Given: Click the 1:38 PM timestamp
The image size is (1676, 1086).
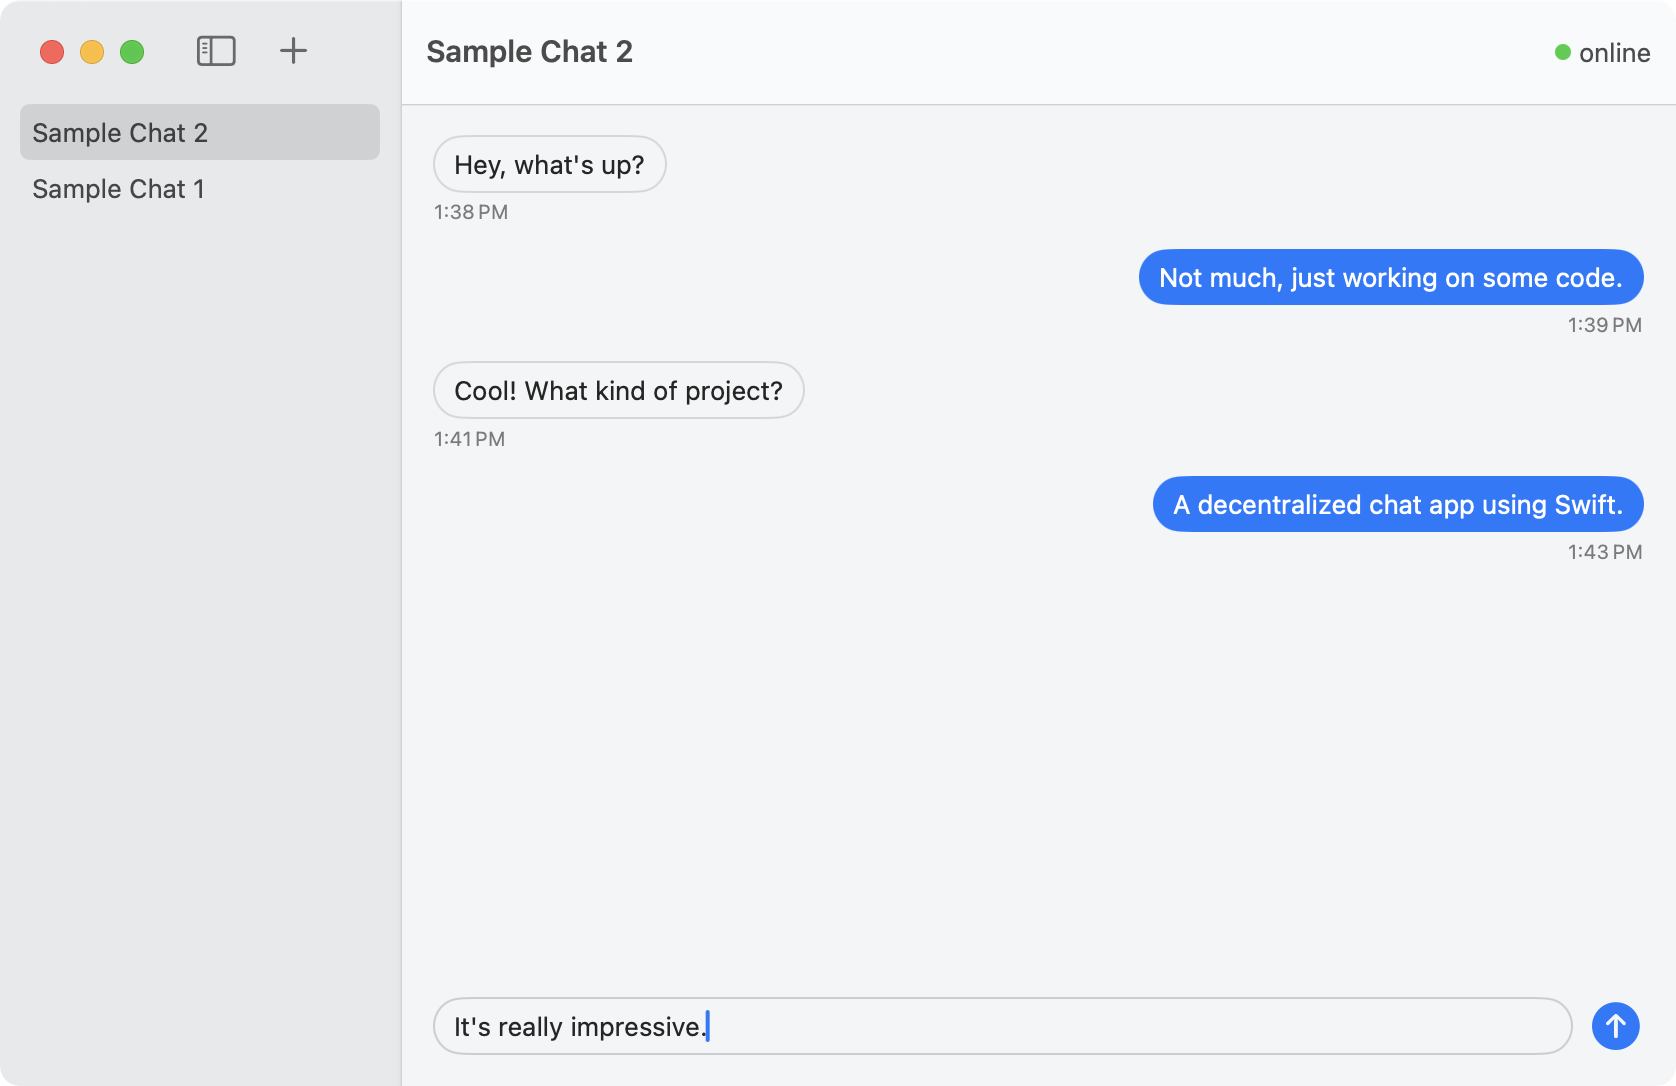Looking at the screenshot, I should [x=471, y=212].
